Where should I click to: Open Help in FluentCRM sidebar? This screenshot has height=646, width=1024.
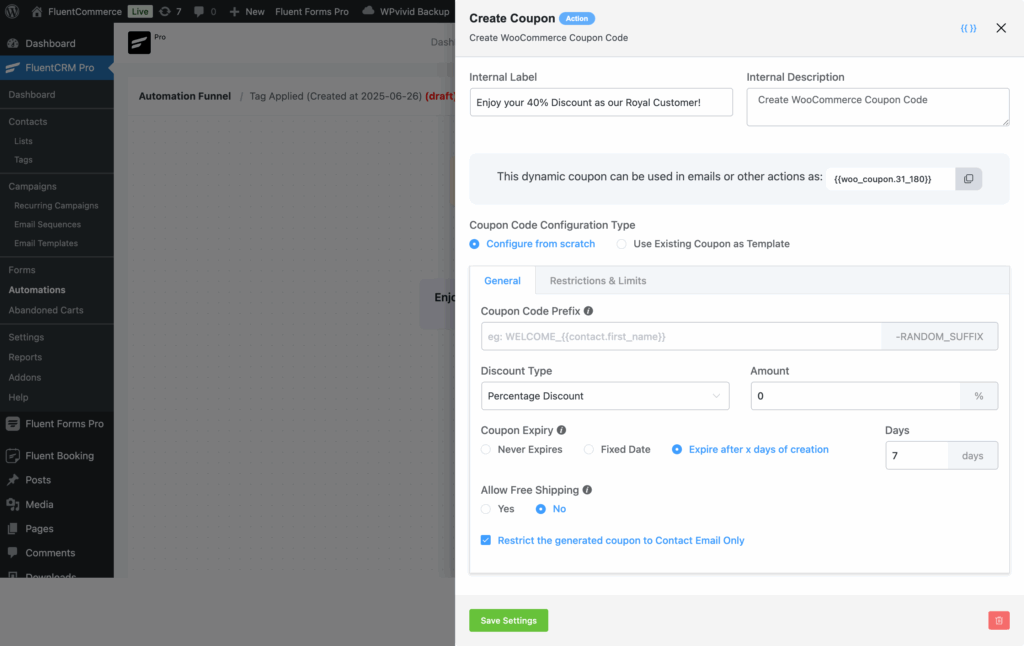(18, 397)
